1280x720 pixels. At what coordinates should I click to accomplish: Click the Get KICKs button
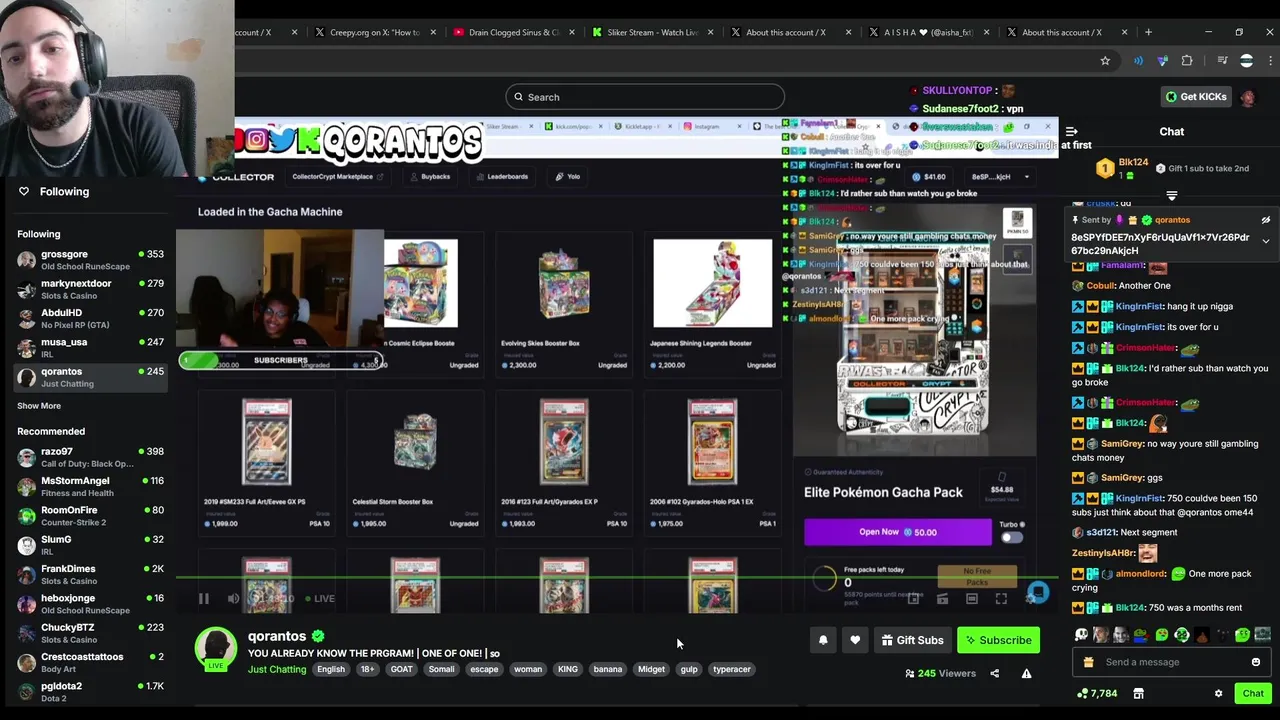pos(1195,97)
